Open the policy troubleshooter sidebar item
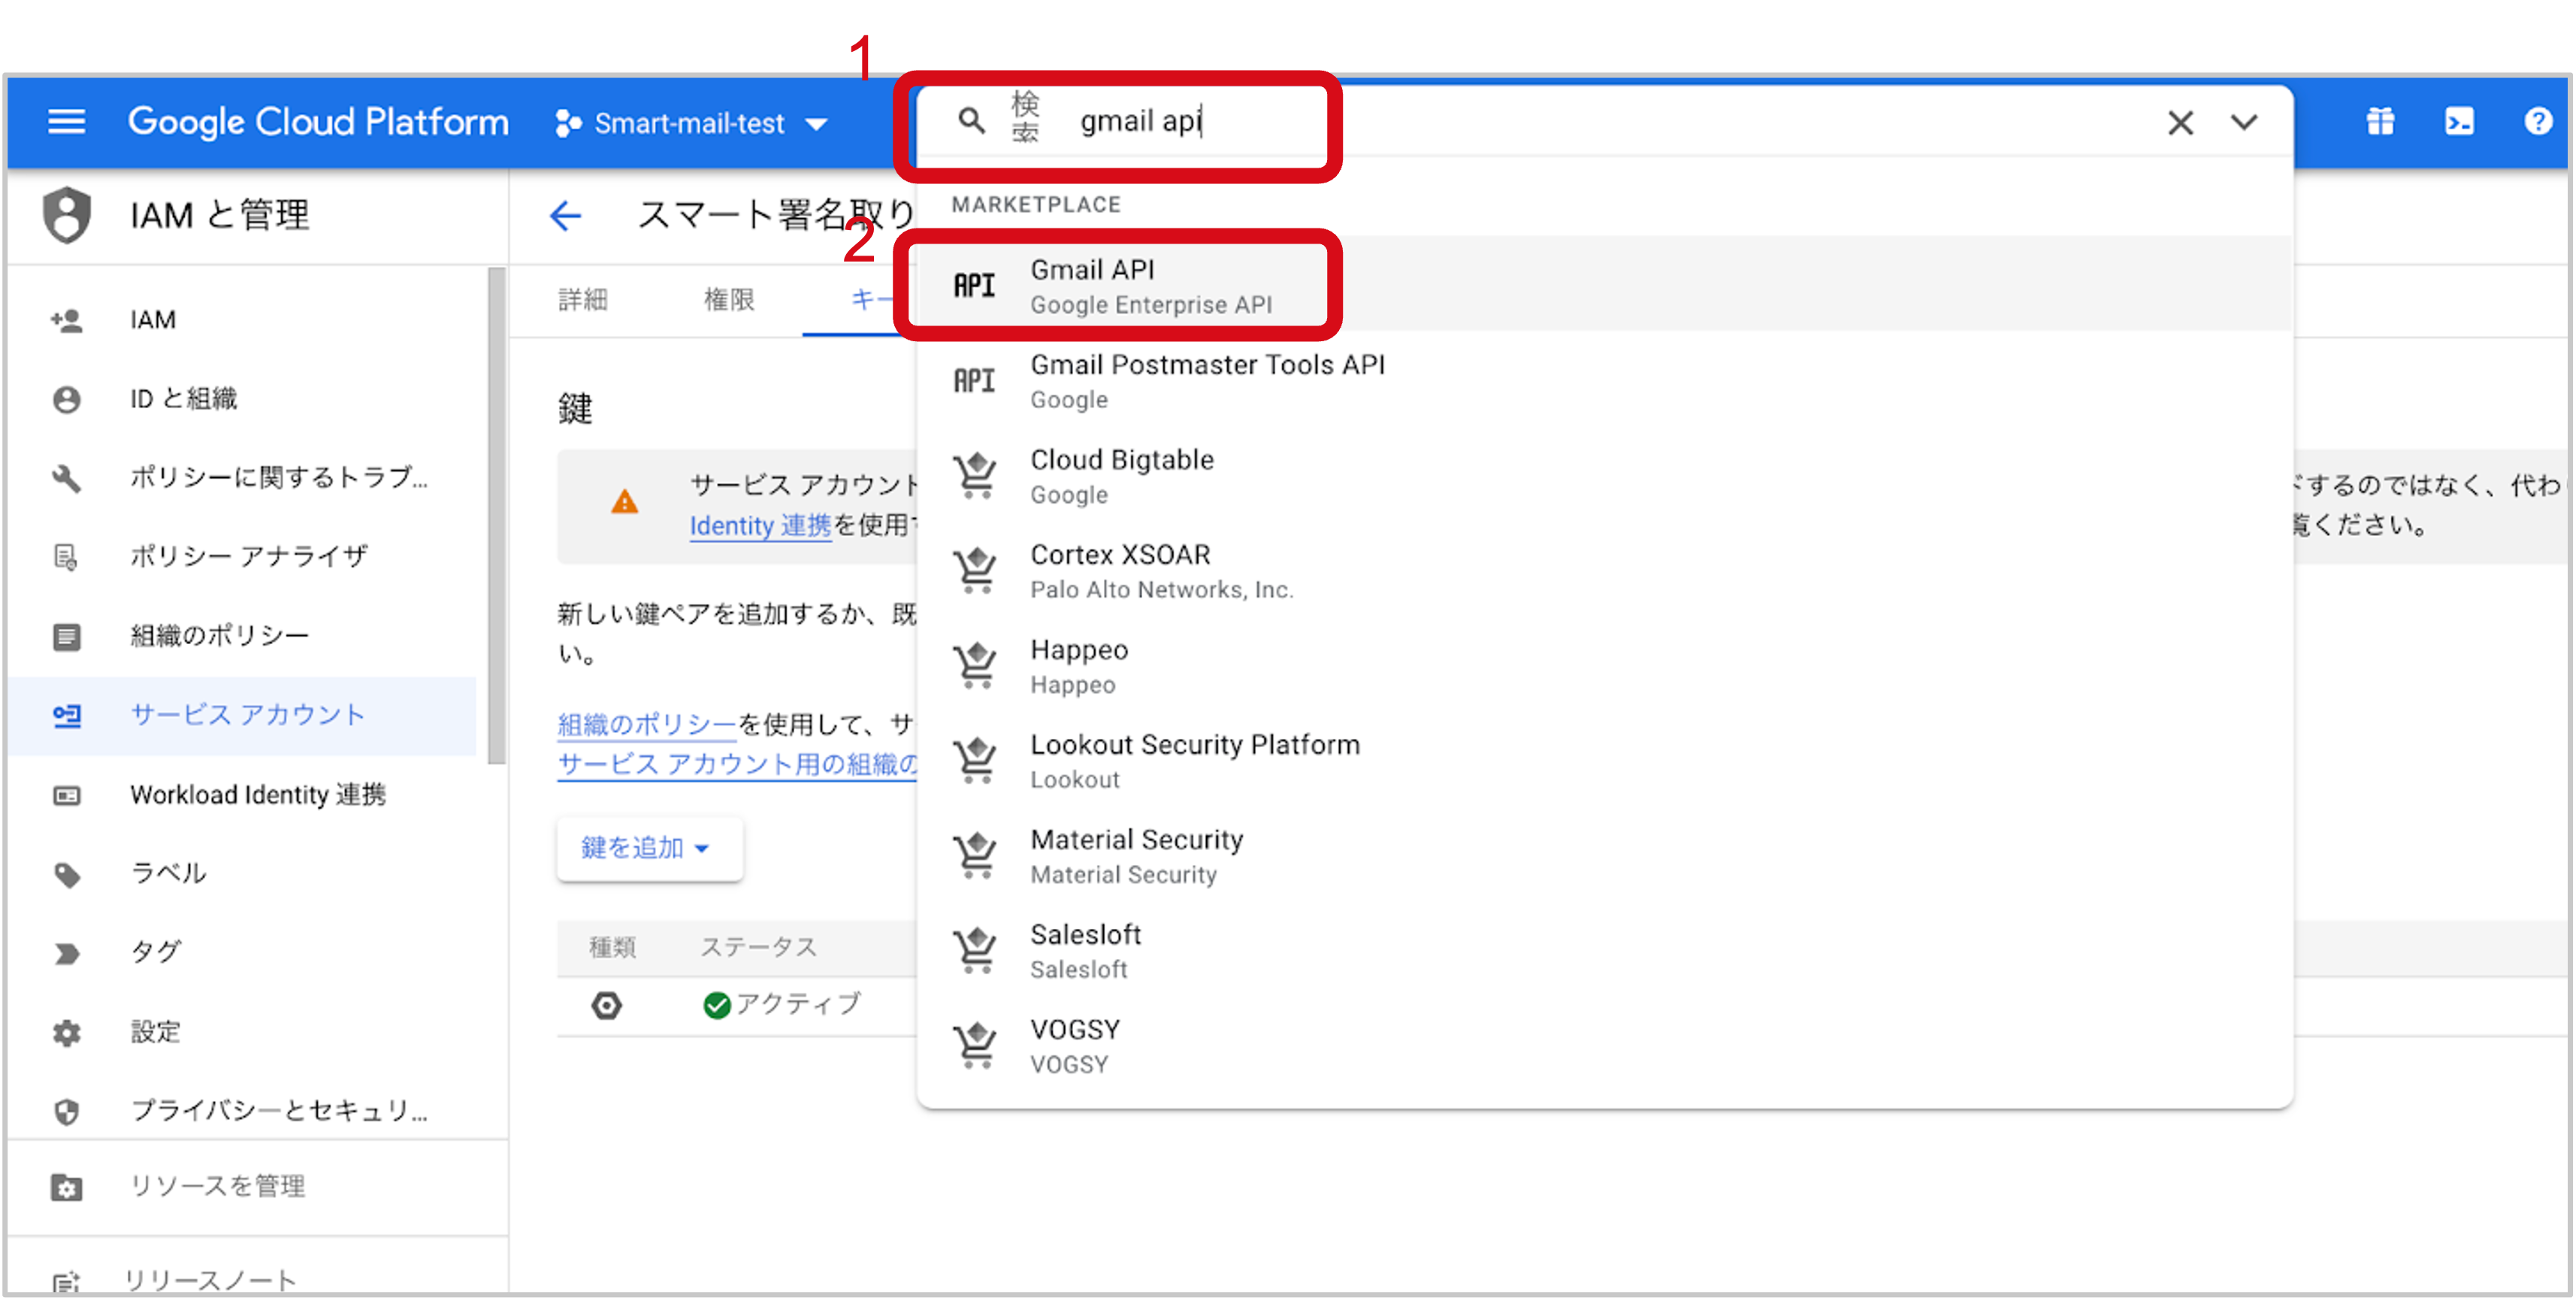Screen dimensions: 2576x1298 [242, 478]
